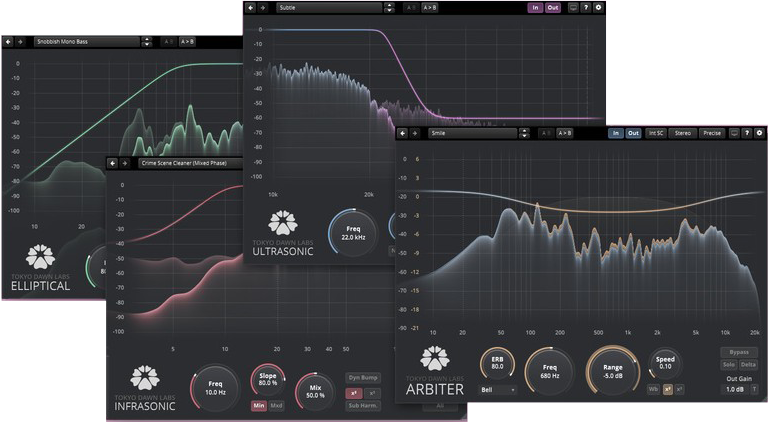The image size is (768, 422).
Task: Select inactive x¹ option in Infrasonic
Action: coord(372,393)
